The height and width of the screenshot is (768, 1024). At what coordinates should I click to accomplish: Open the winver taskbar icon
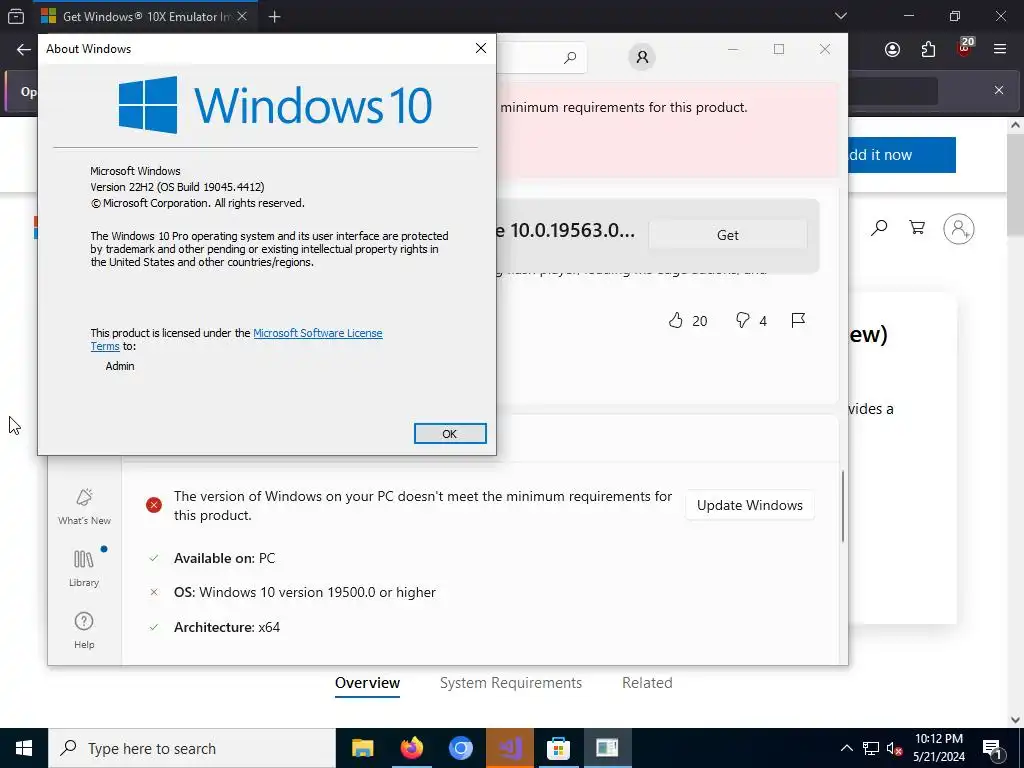point(607,748)
